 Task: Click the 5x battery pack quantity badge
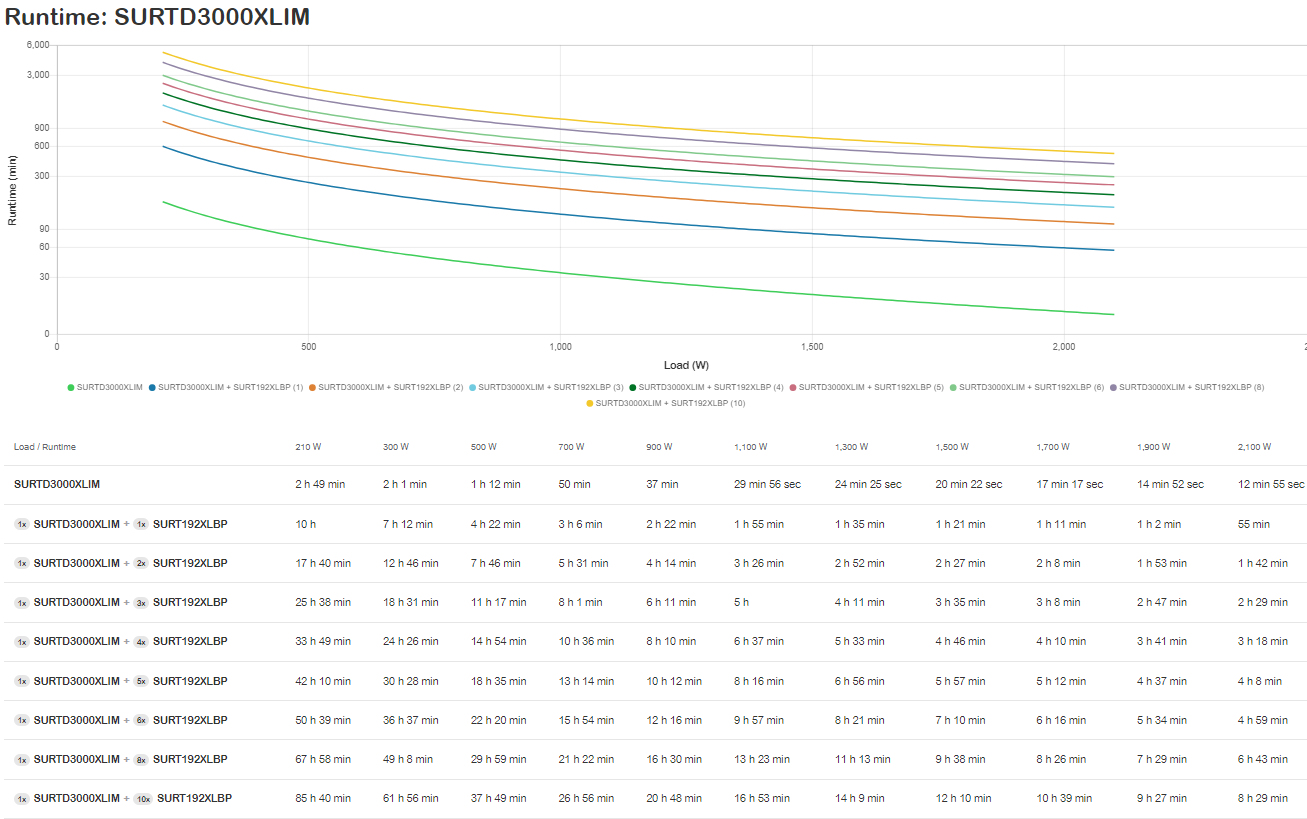(x=141, y=681)
